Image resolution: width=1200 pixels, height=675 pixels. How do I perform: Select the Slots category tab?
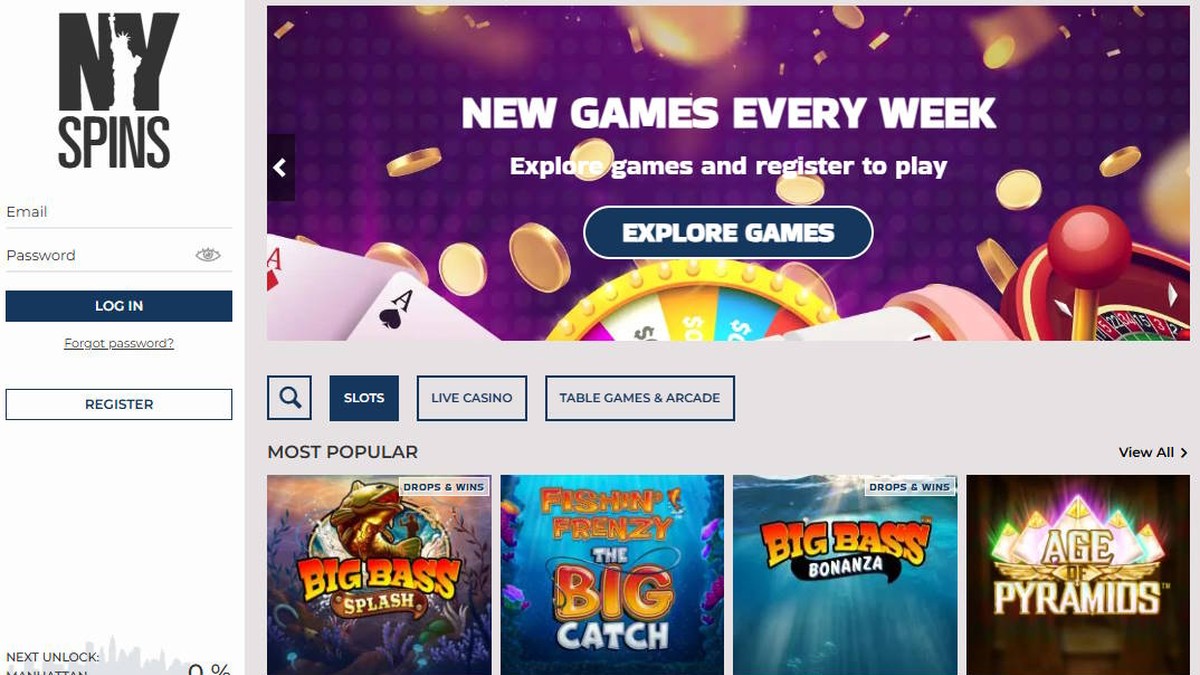(364, 398)
